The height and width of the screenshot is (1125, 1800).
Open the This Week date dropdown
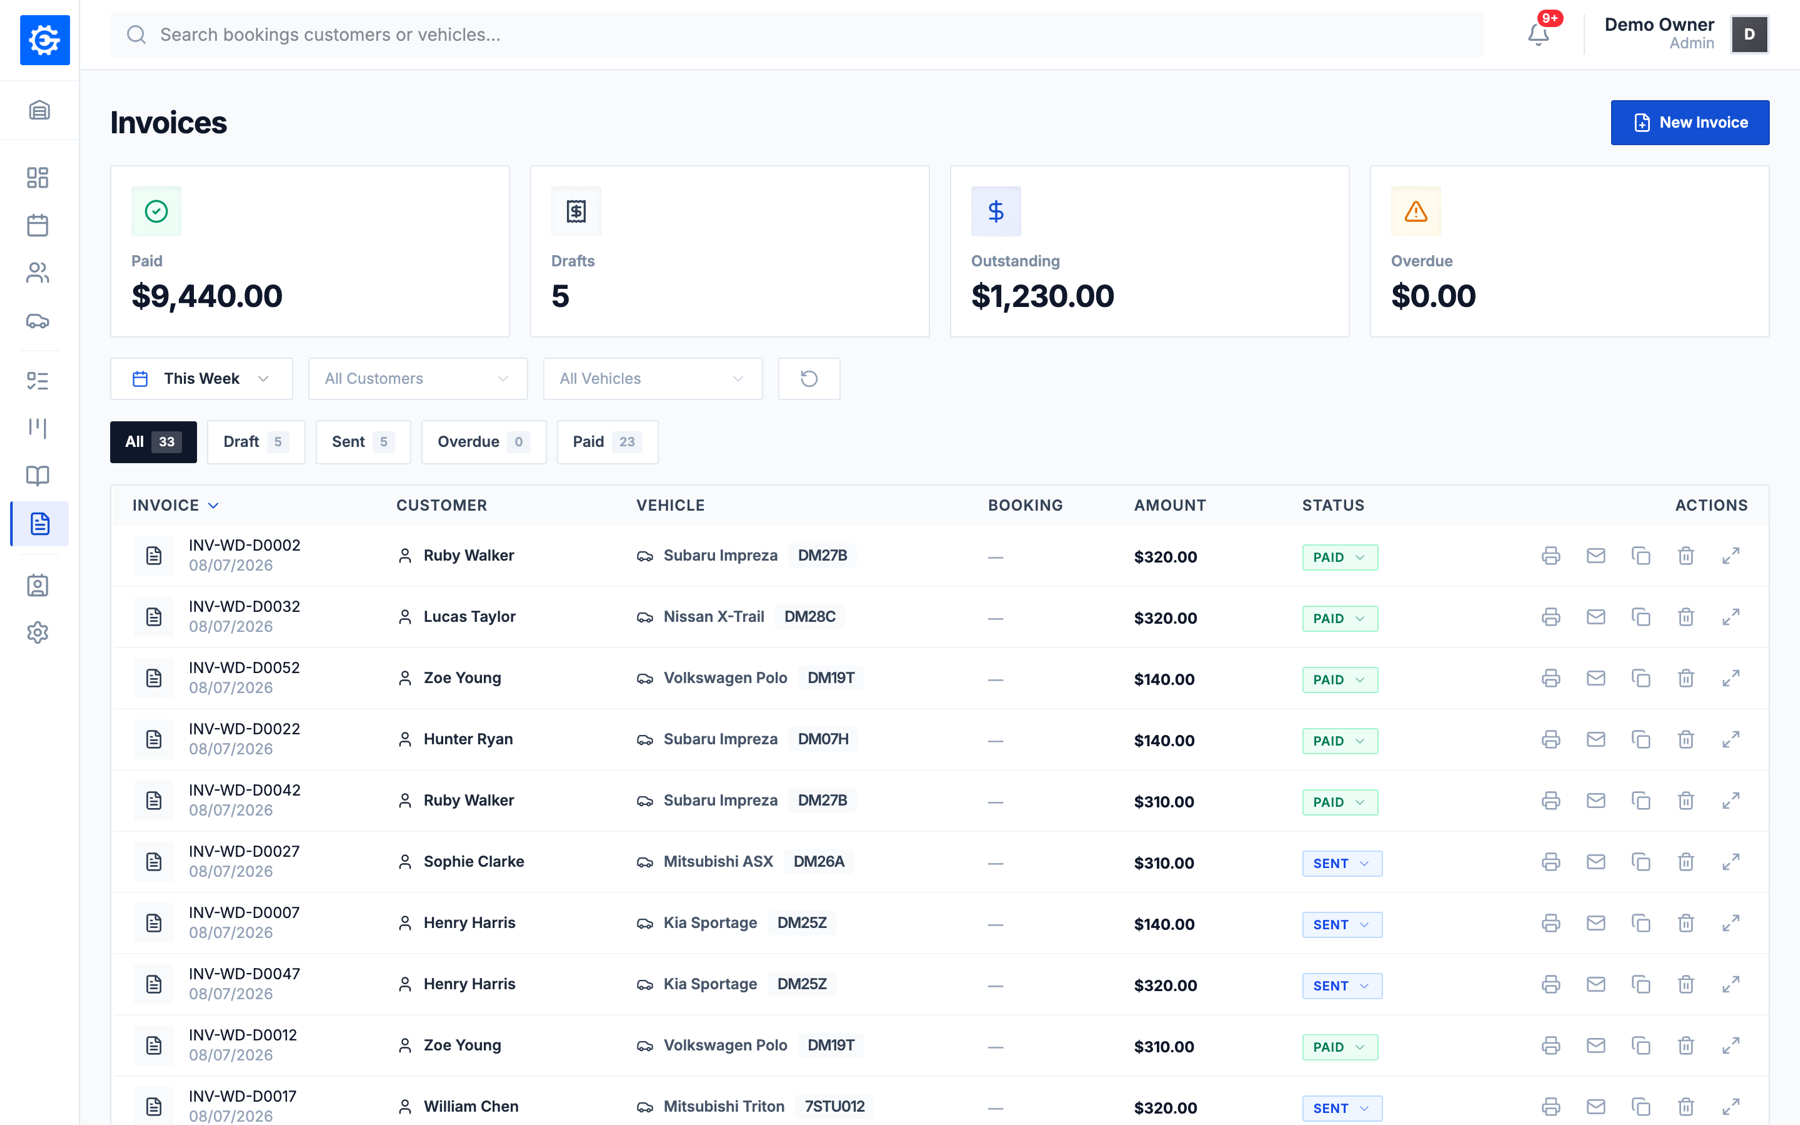click(x=201, y=378)
